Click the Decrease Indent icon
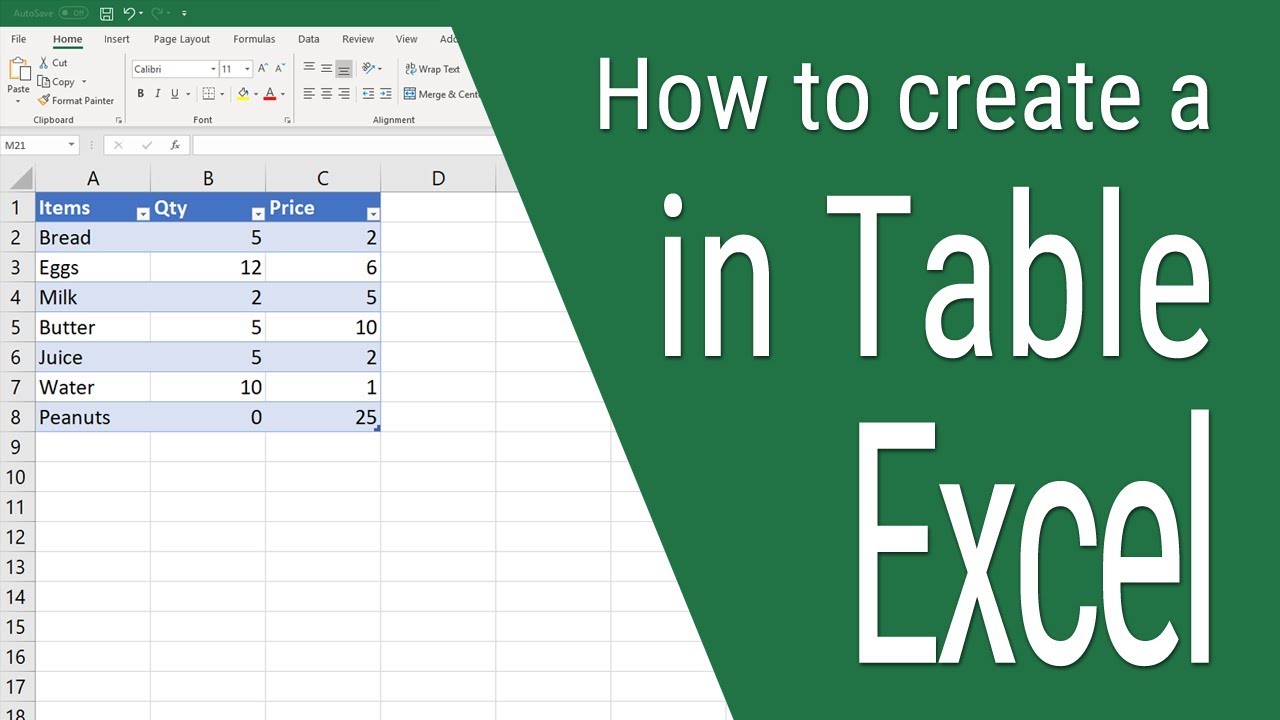This screenshot has width=1280, height=720. 368,94
